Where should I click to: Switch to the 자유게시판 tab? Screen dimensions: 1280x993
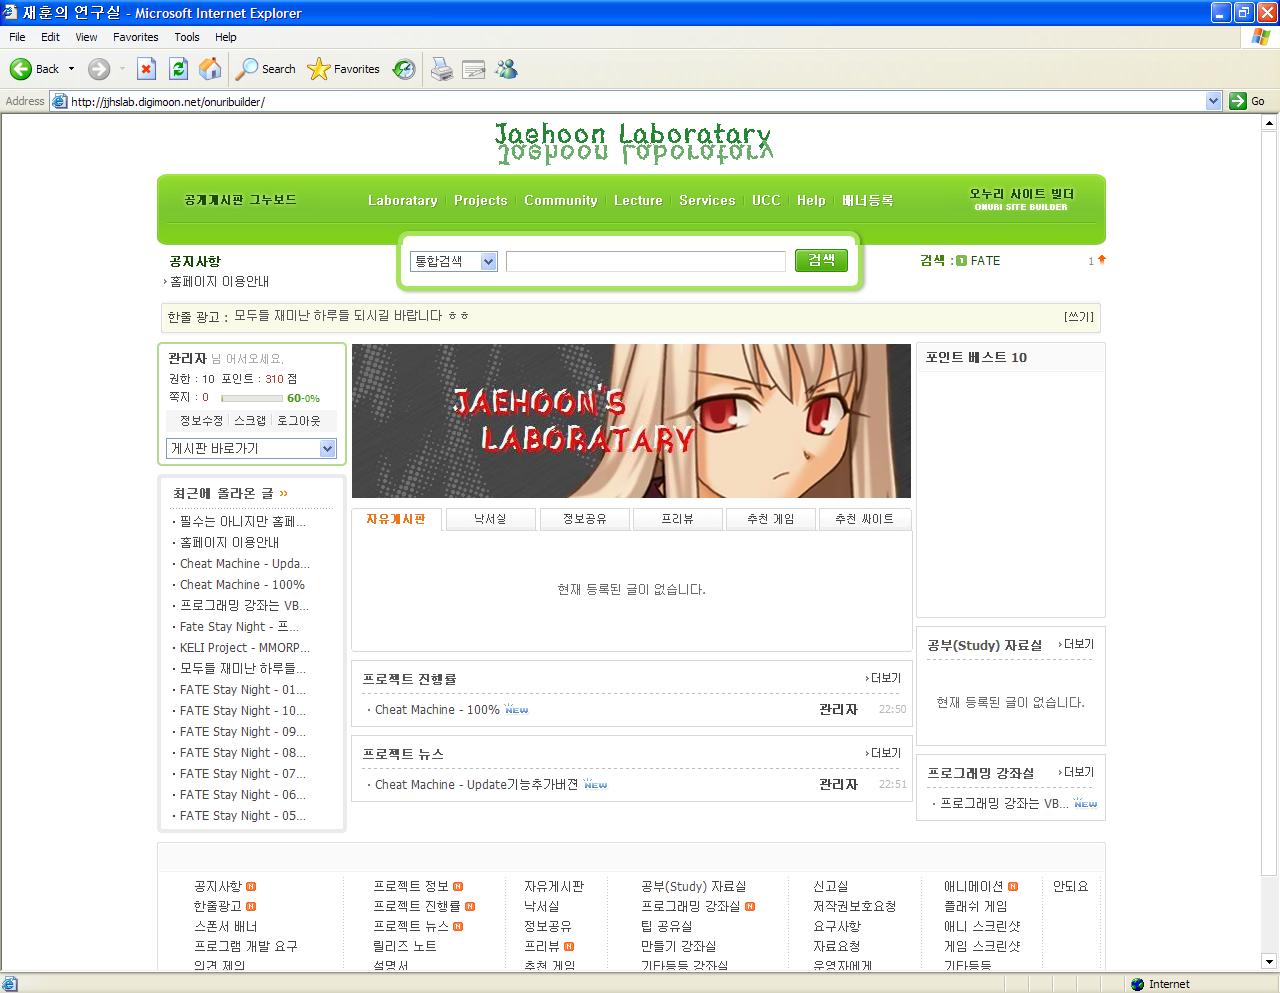(x=396, y=519)
